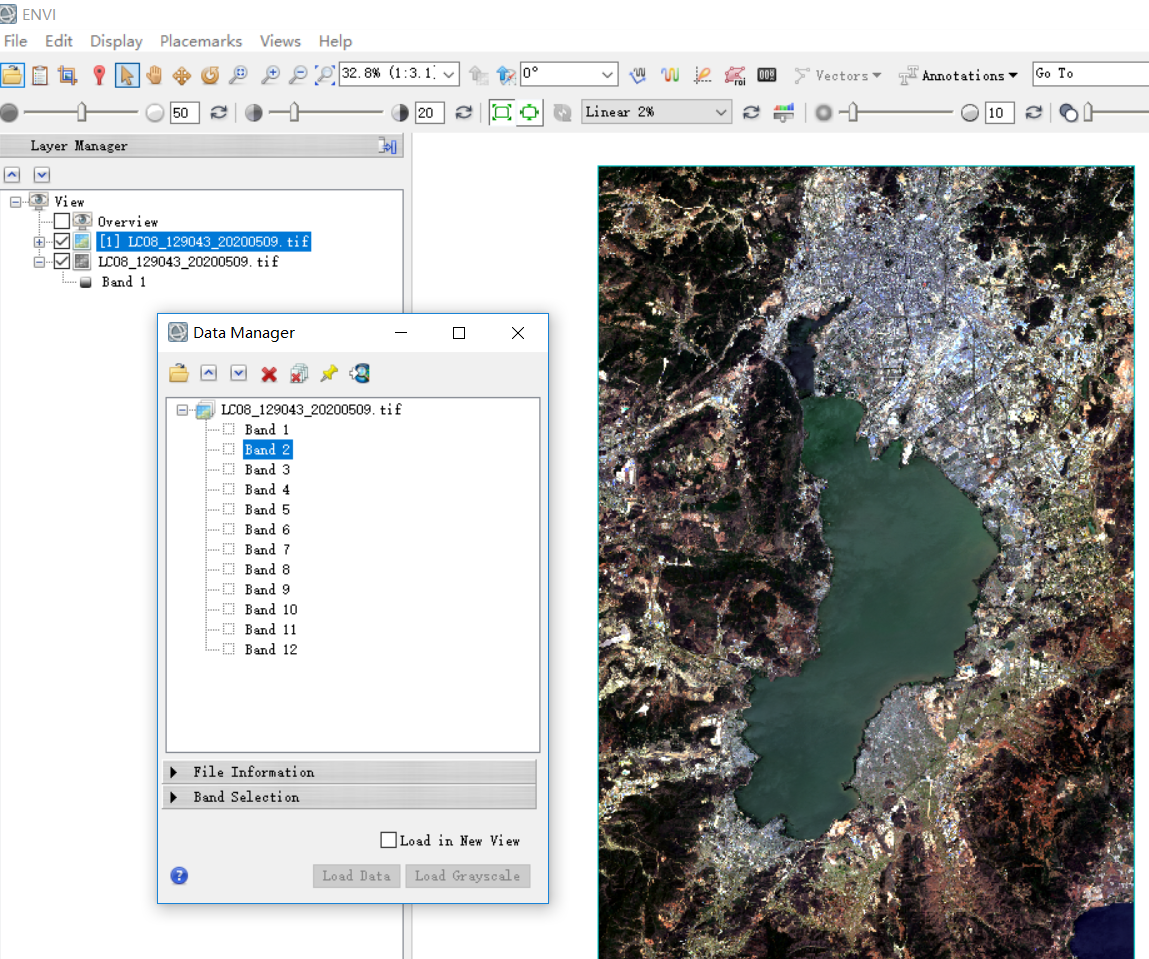Activate the cursor Select tool
The width and height of the screenshot is (1149, 959).
[x=127, y=75]
